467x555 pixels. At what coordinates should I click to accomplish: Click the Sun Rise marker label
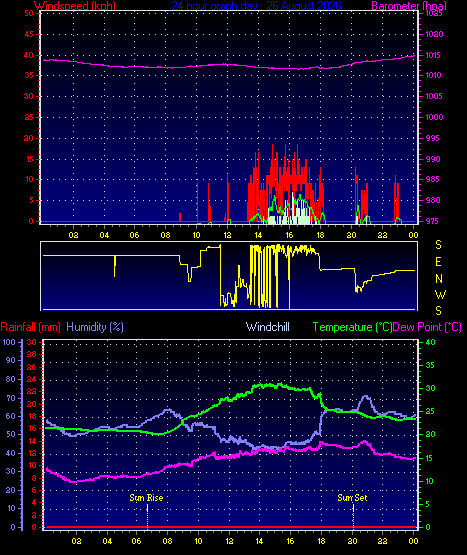pos(146,498)
